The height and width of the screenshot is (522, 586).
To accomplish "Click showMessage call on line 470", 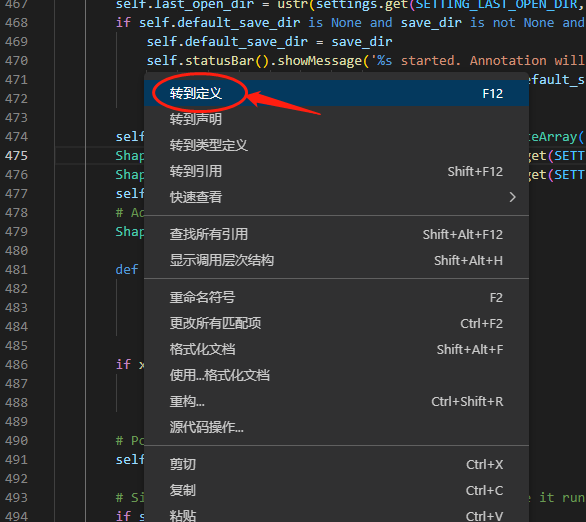I will pyautogui.click(x=320, y=61).
